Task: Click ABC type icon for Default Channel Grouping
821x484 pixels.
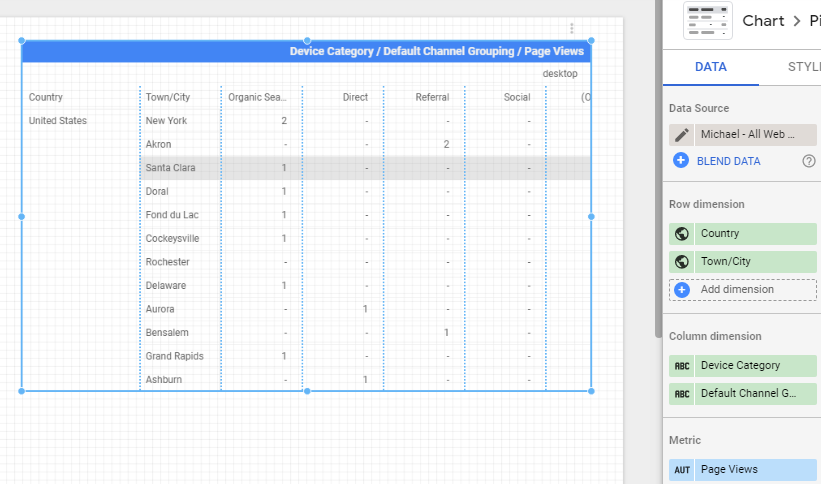Action: (x=681, y=393)
